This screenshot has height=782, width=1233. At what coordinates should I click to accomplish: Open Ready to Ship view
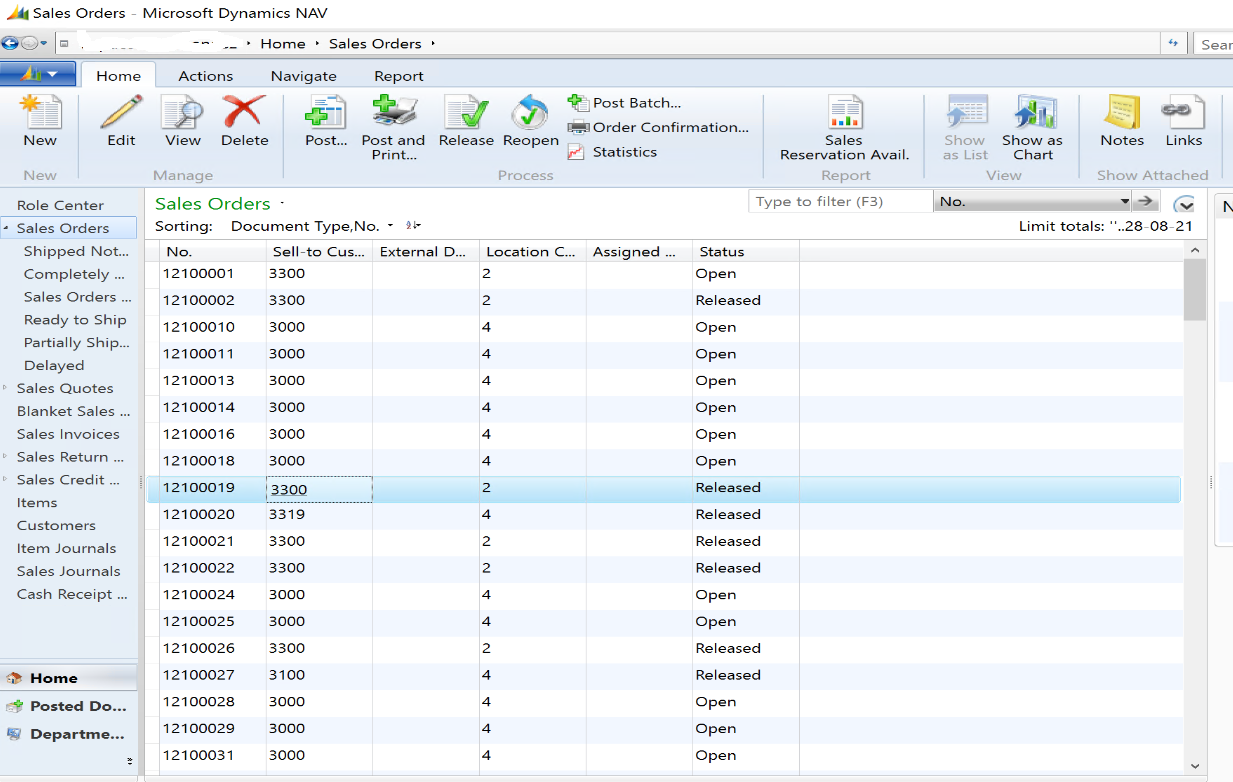click(75, 320)
